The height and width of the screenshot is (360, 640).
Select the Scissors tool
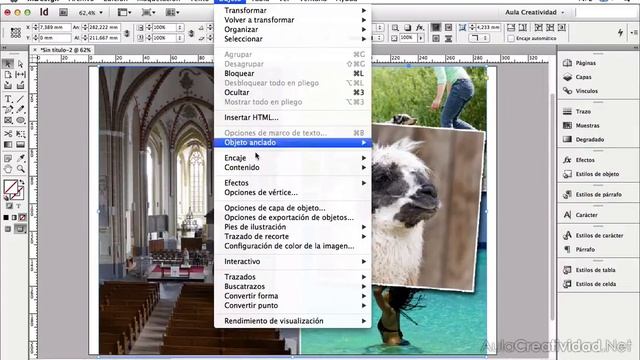8,133
